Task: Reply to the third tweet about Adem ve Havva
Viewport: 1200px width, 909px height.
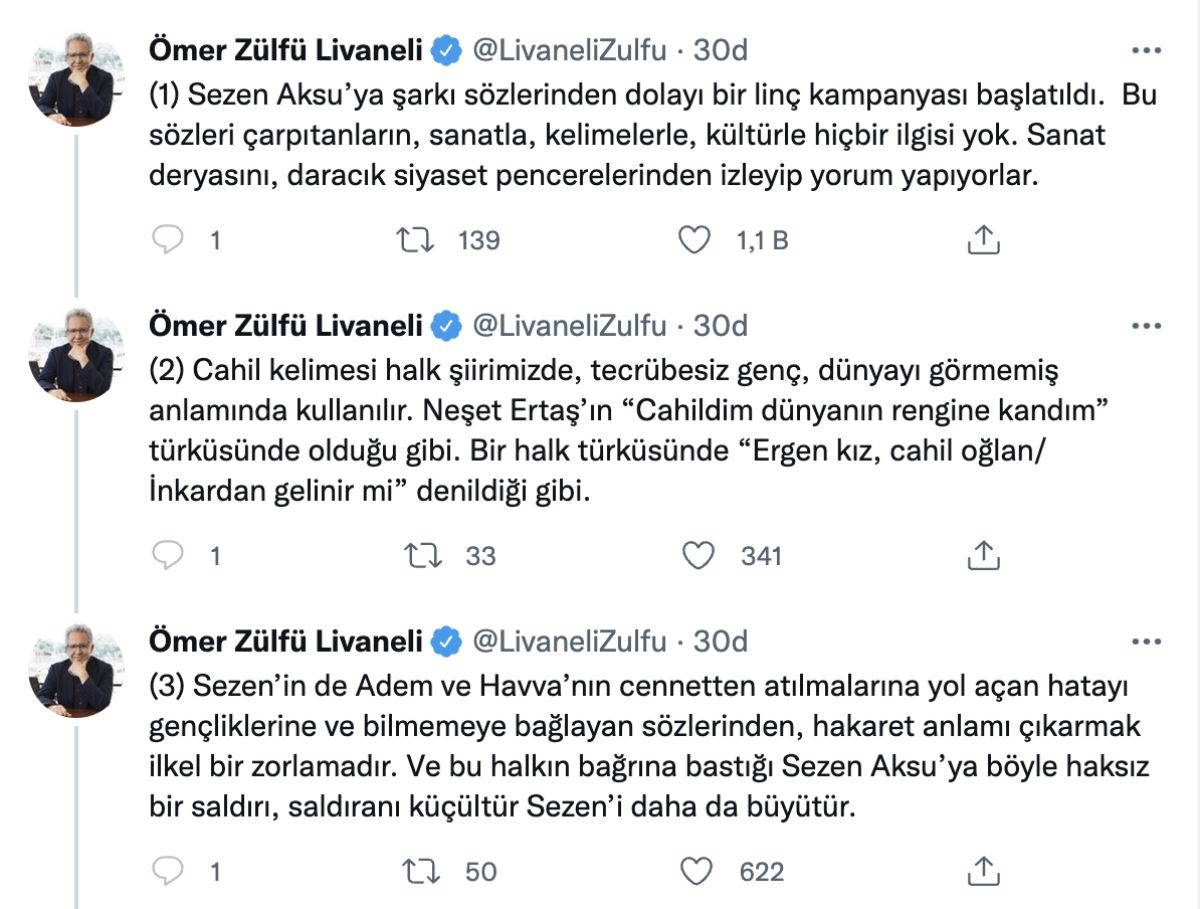Action: (168, 871)
